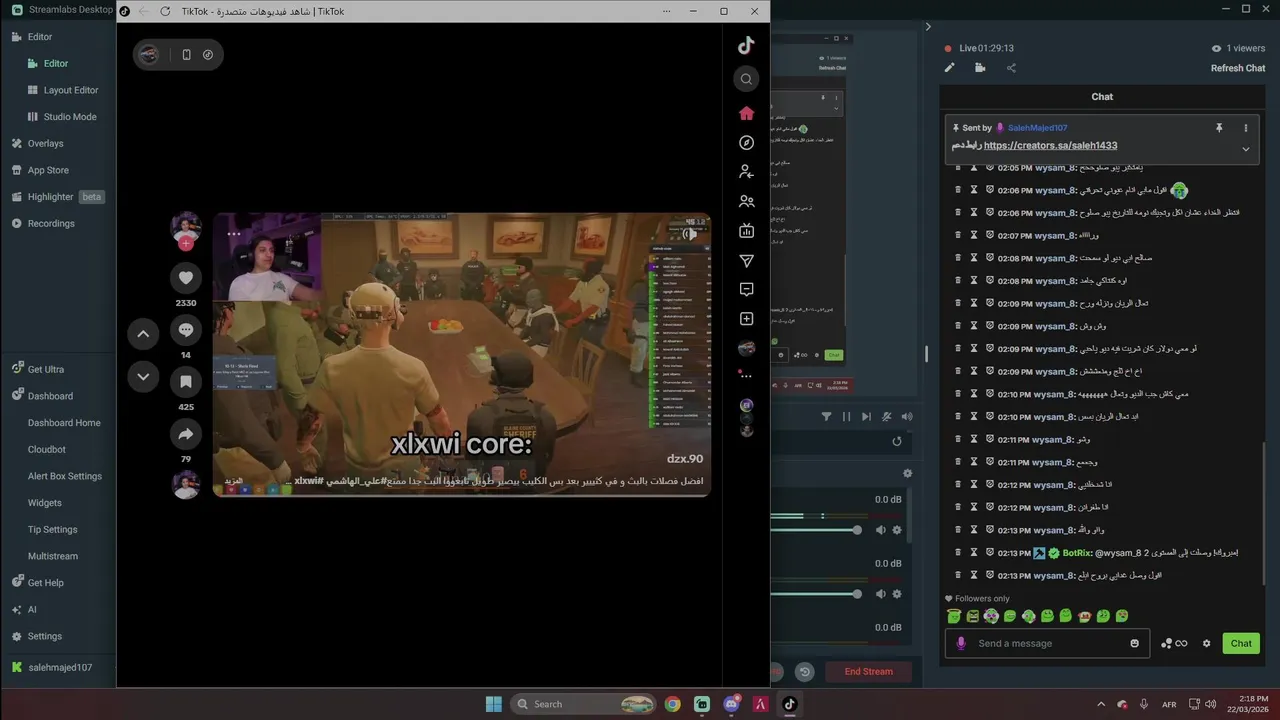Open TikTok sidebar More dots
This screenshot has width=1280, height=720.
point(746,377)
